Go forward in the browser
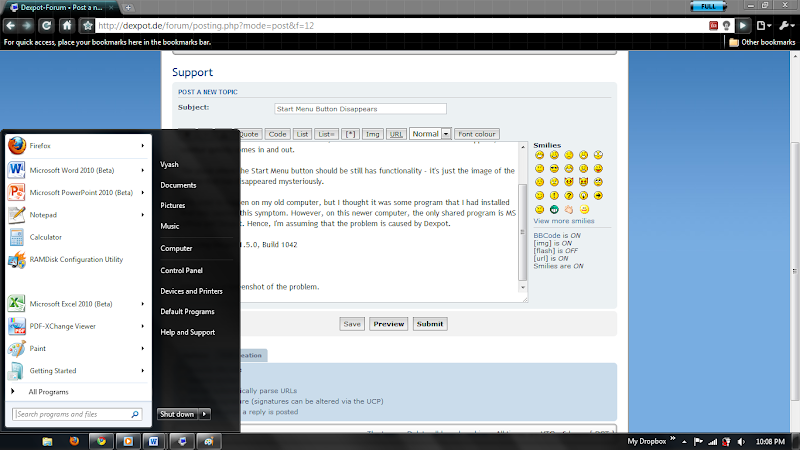The height and width of the screenshot is (450, 800). [x=27, y=26]
